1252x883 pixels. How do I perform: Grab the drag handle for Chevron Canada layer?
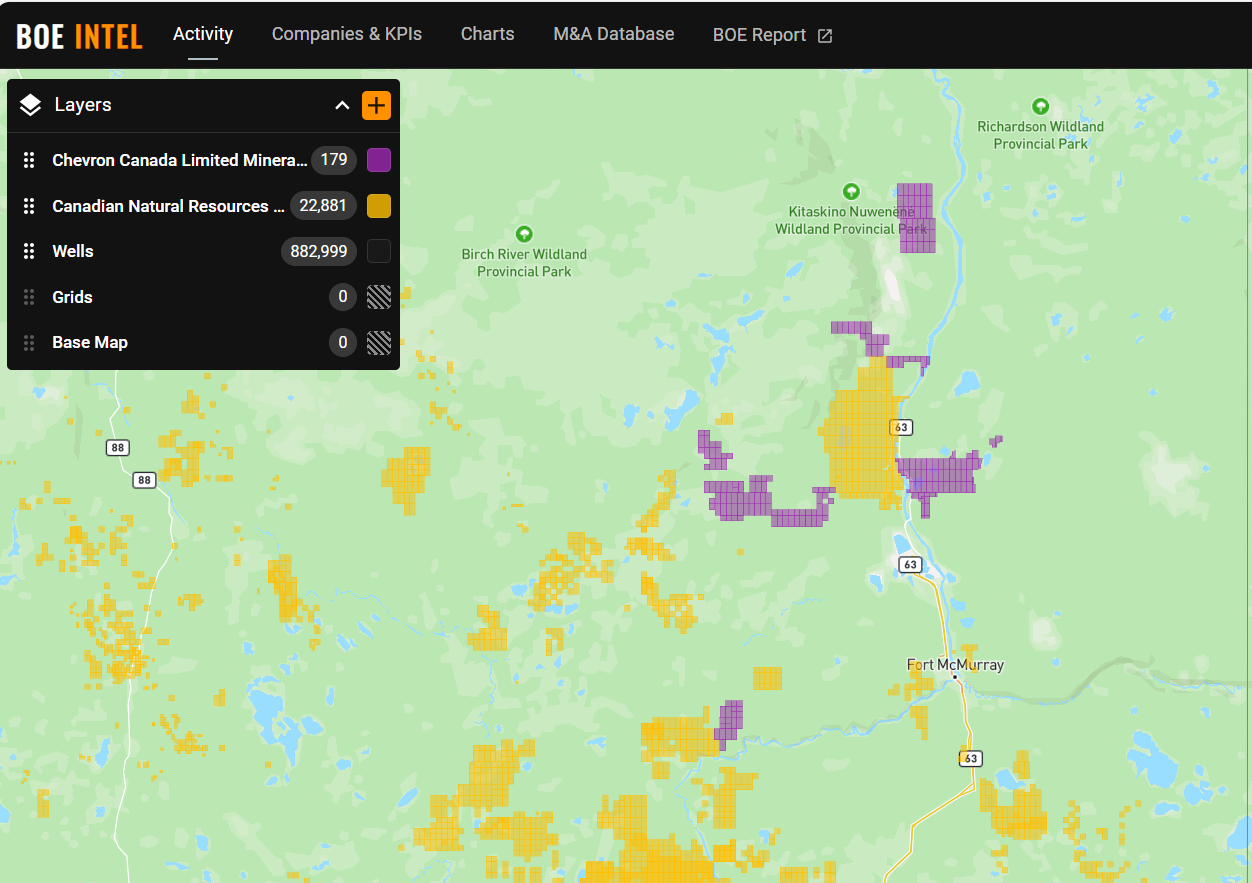tap(29, 160)
